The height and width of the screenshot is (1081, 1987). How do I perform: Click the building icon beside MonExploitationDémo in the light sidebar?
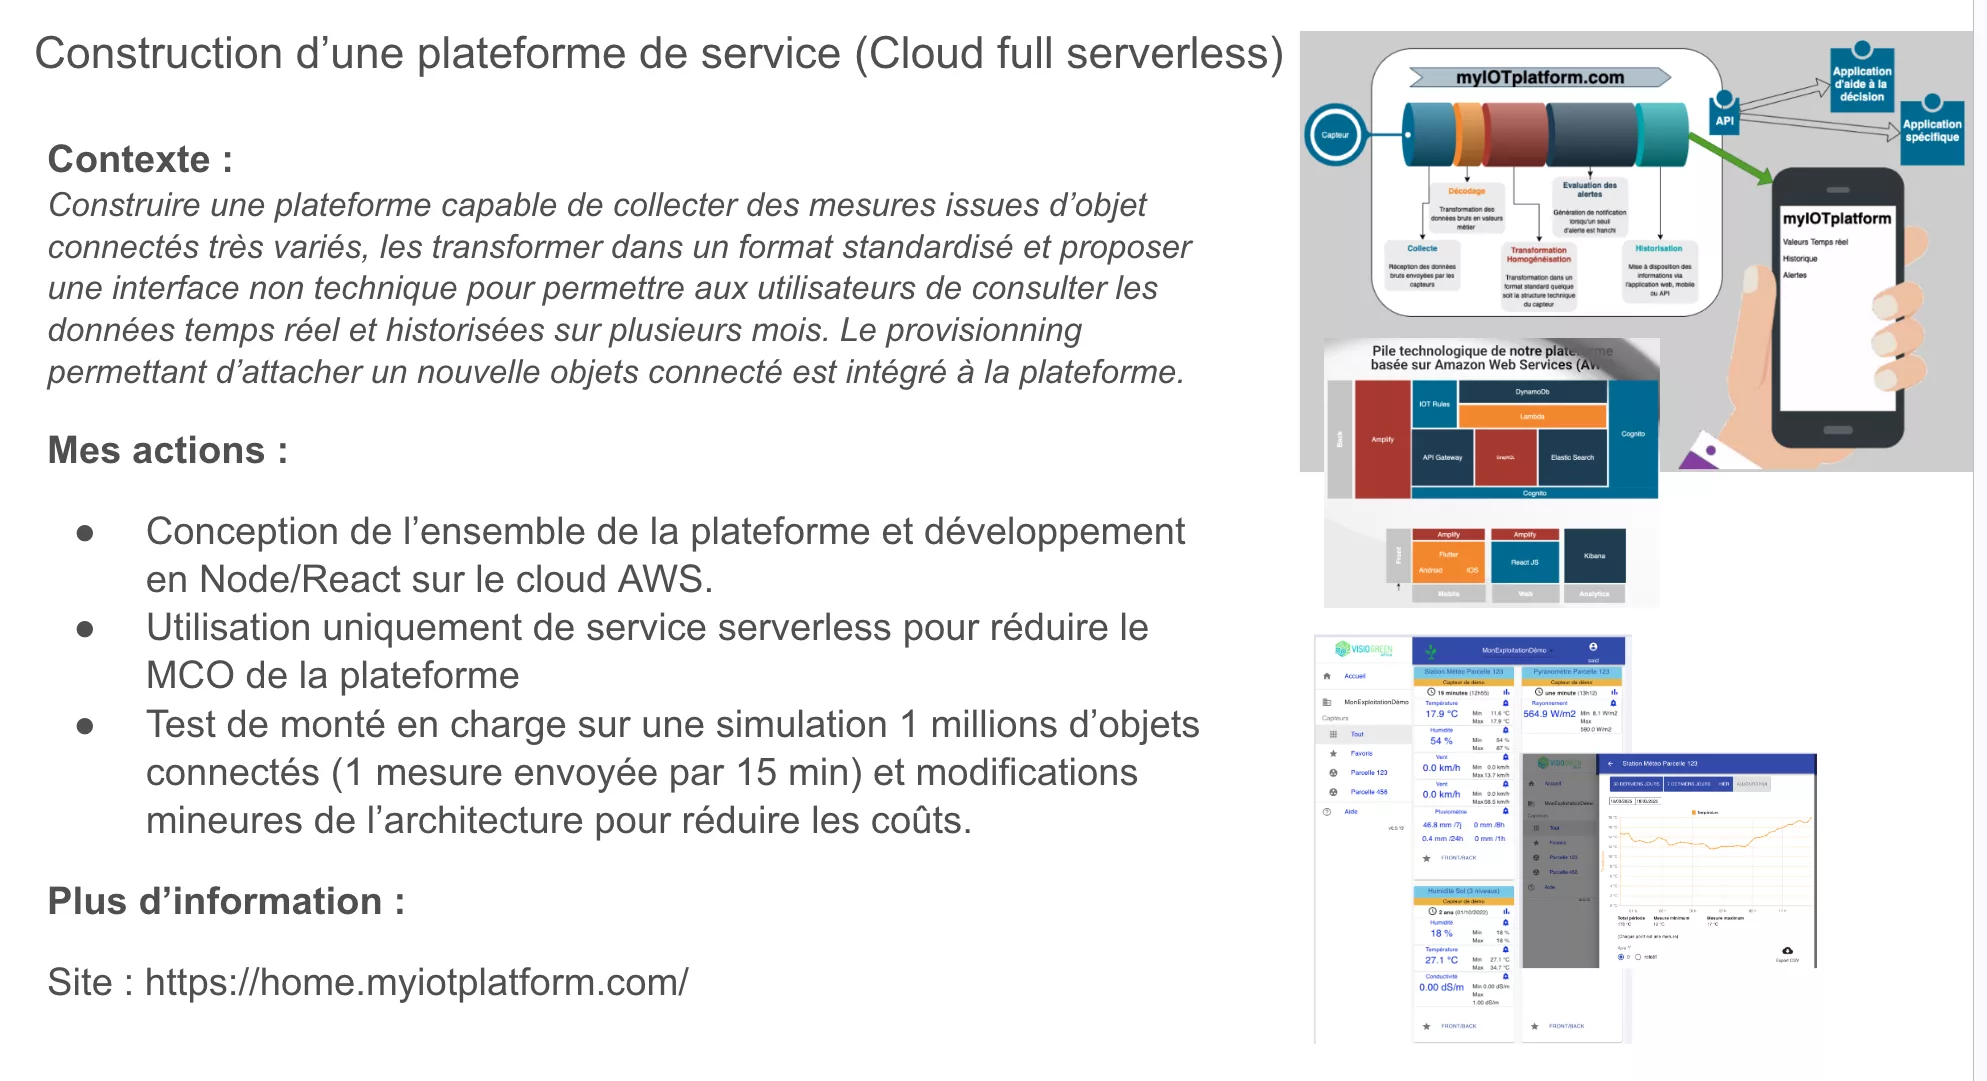coord(1327,702)
